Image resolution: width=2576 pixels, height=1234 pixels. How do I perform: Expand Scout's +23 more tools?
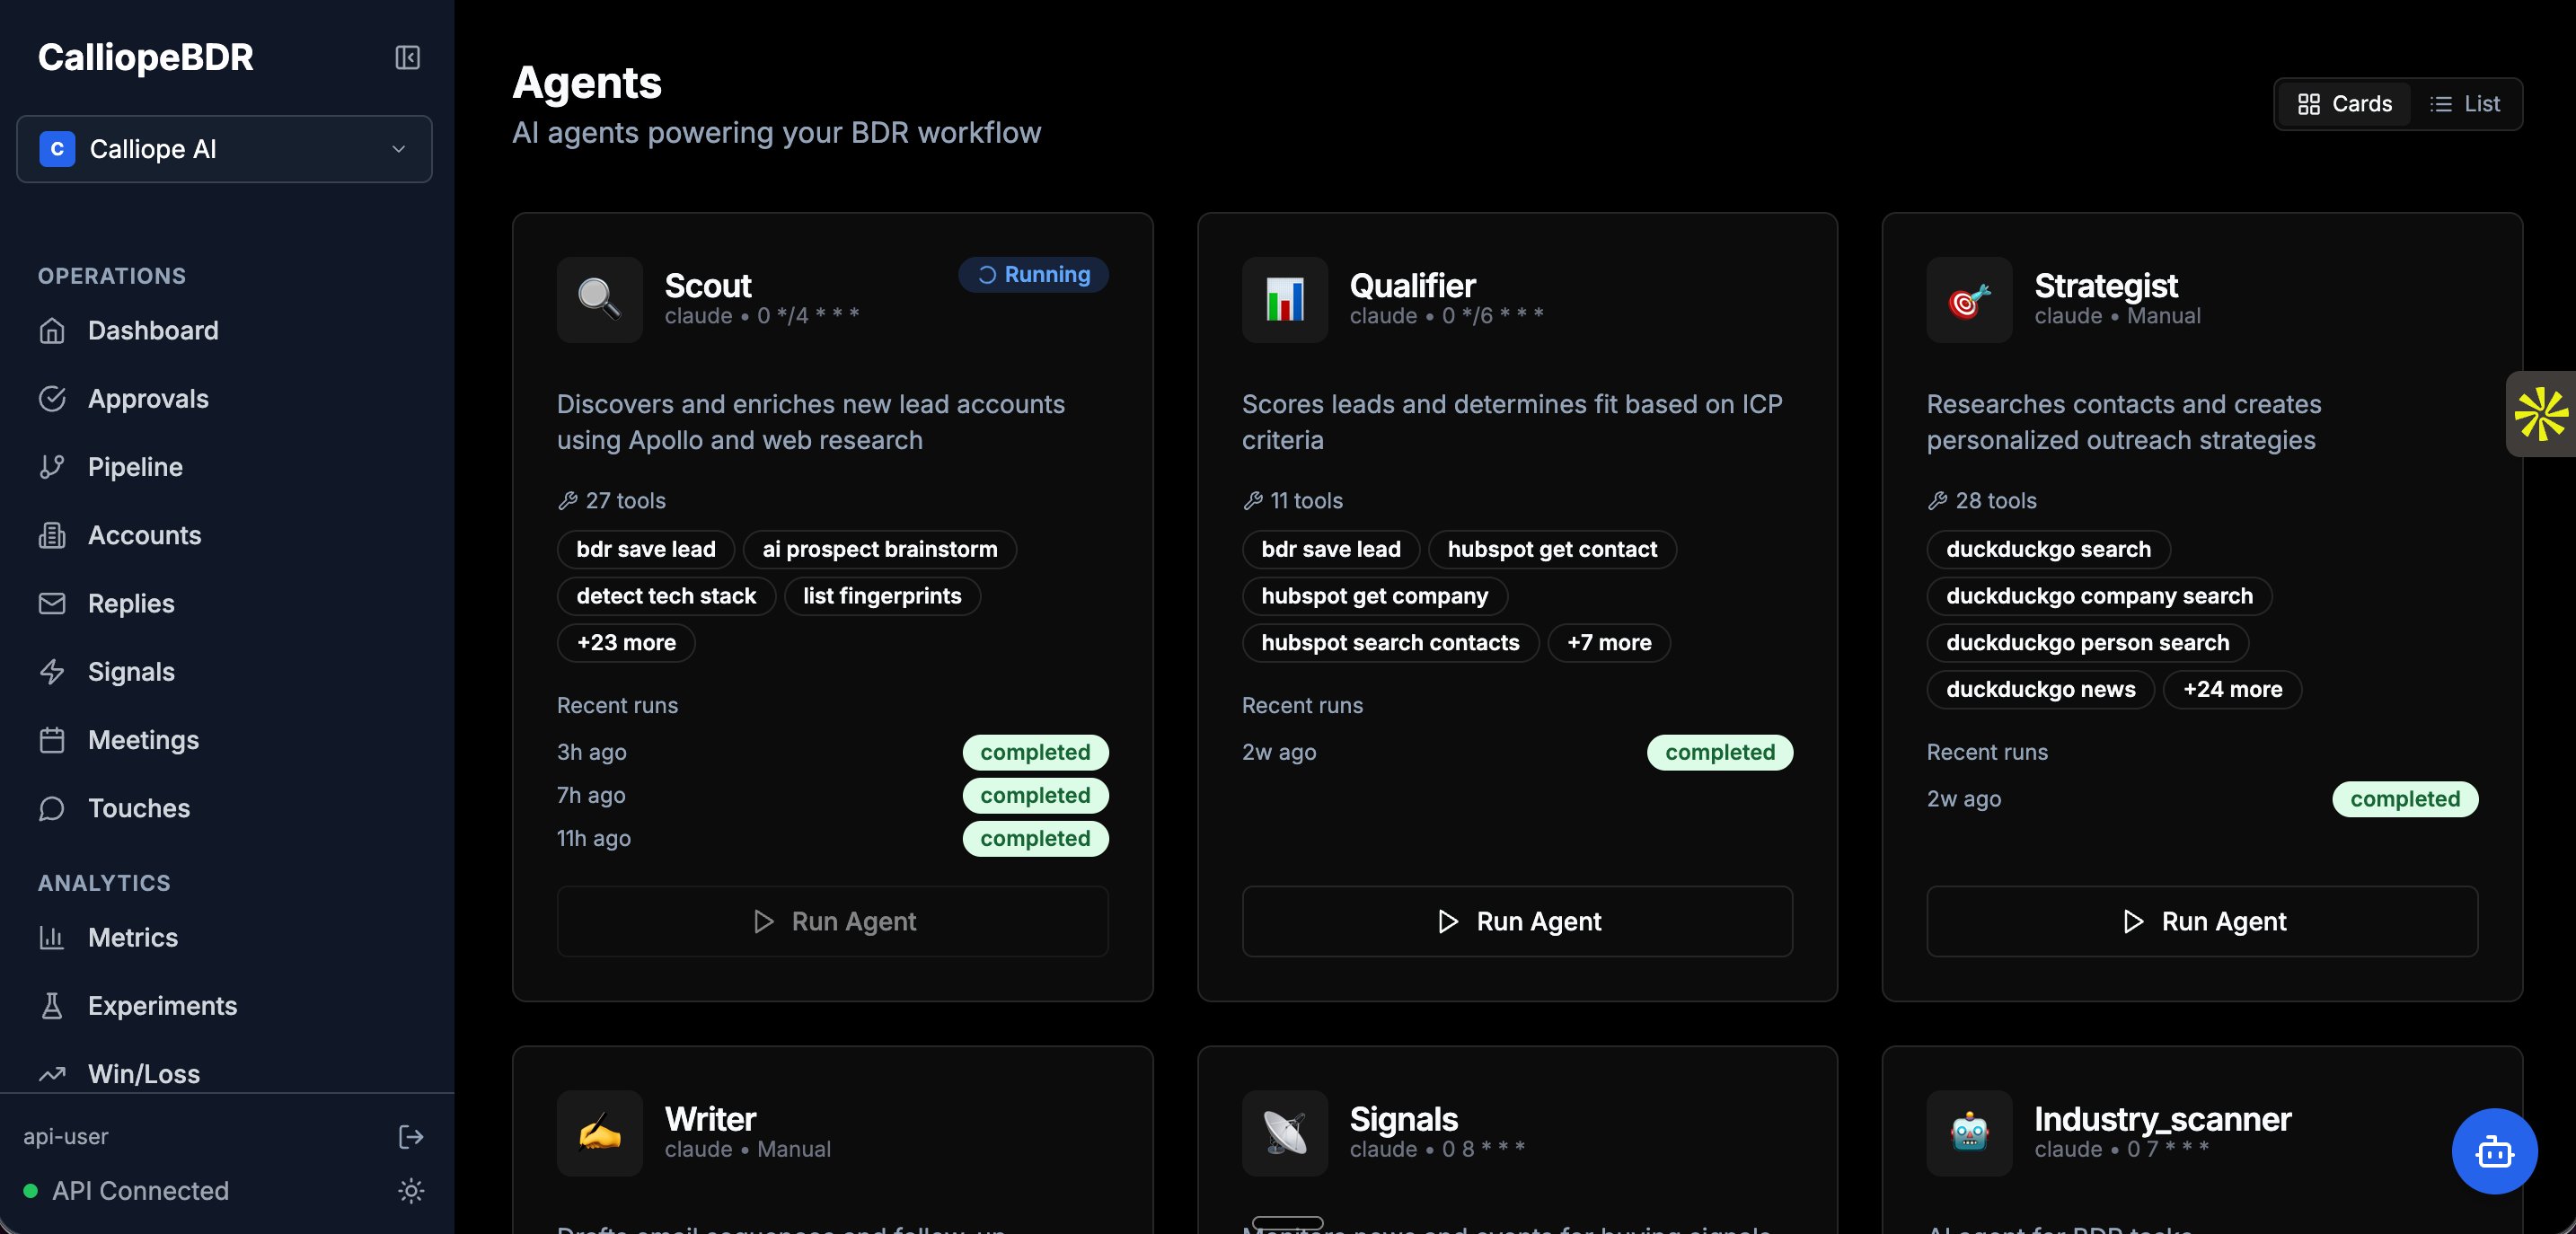point(626,642)
